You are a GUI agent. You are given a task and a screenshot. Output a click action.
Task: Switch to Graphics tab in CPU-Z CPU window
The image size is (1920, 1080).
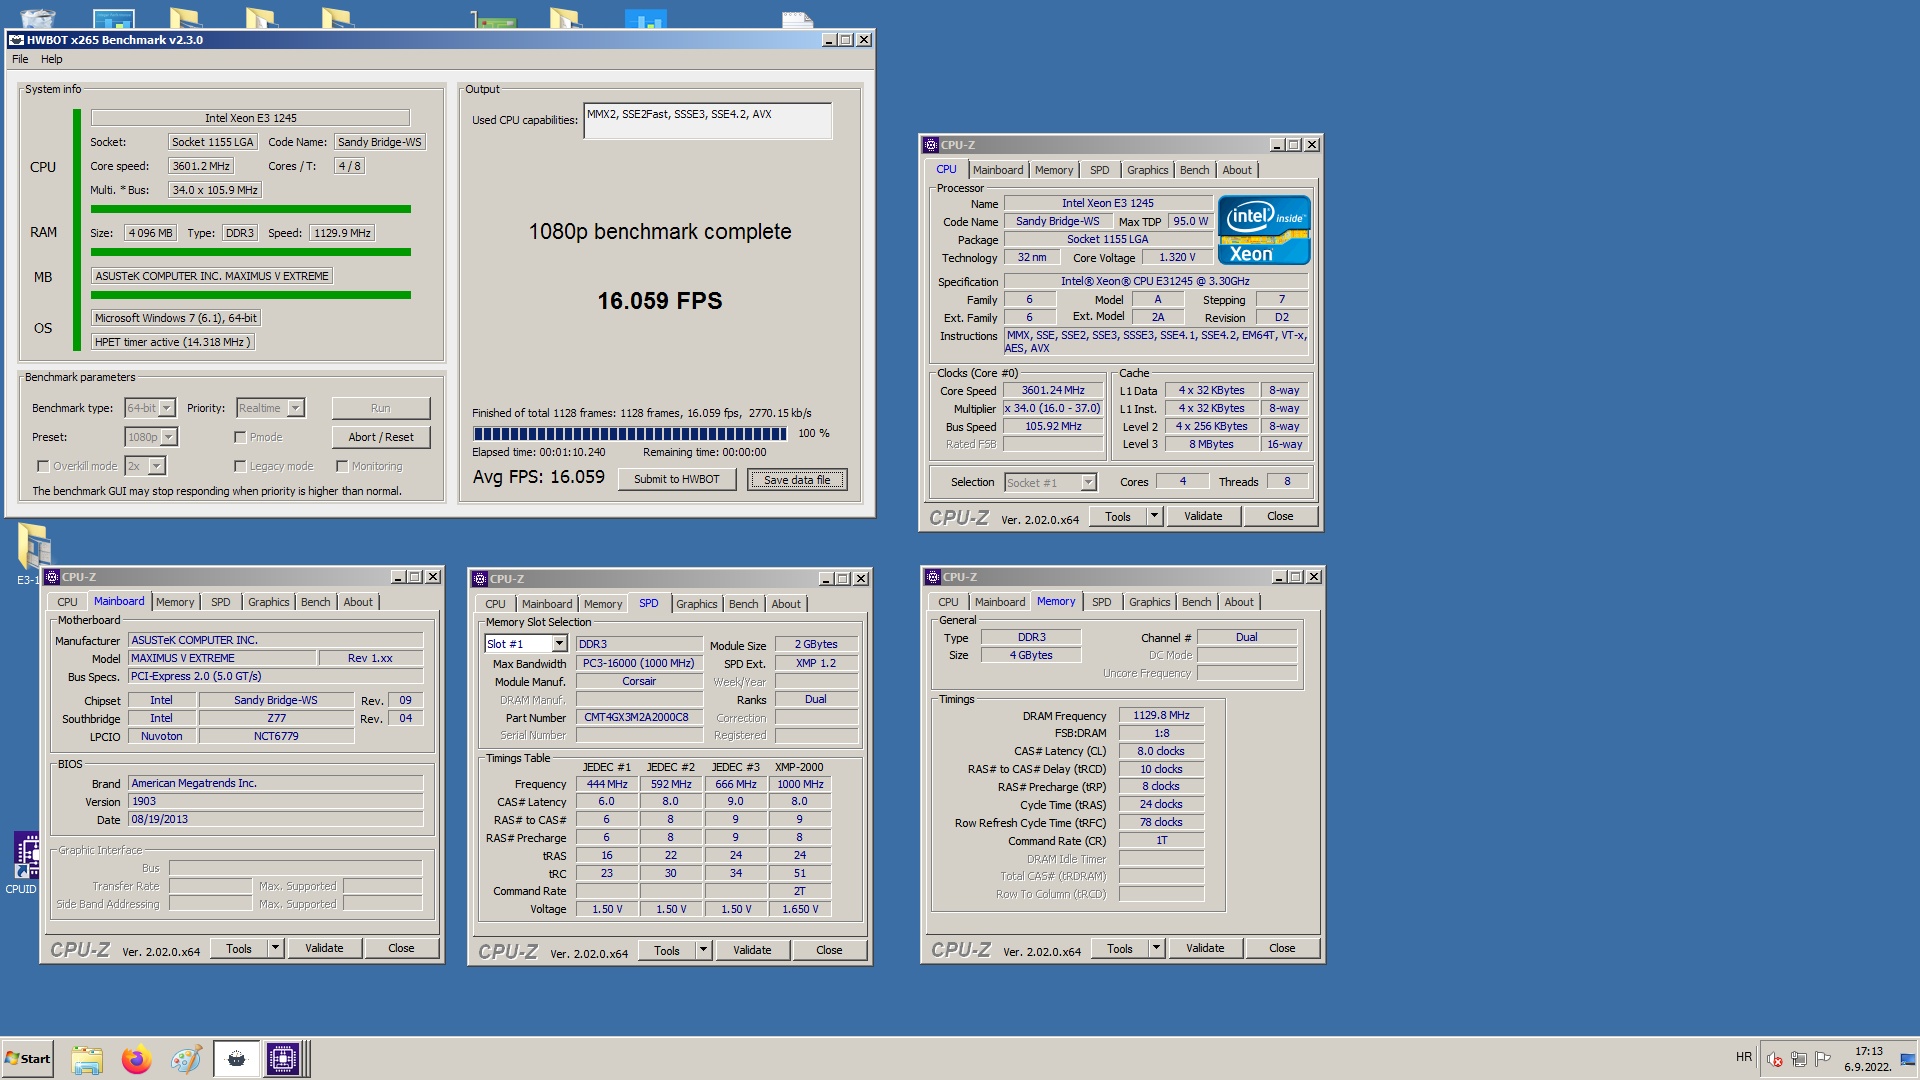pos(1147,170)
